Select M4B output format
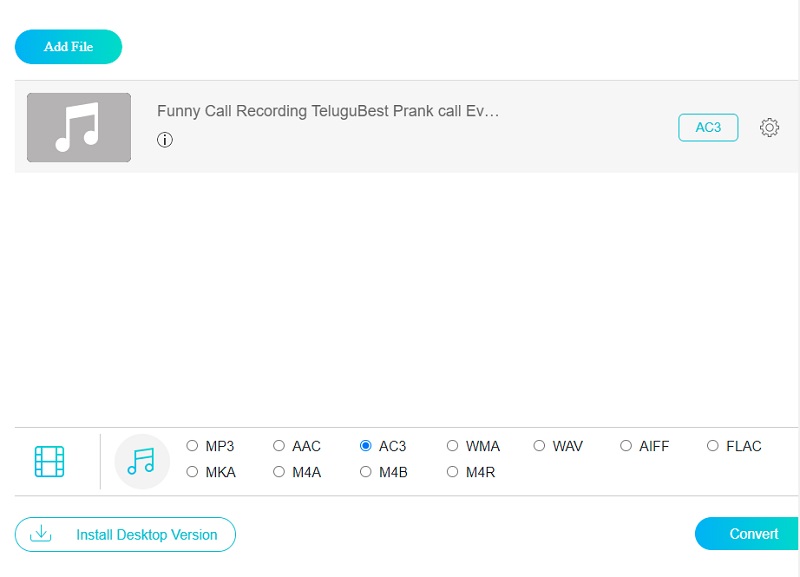 point(366,472)
